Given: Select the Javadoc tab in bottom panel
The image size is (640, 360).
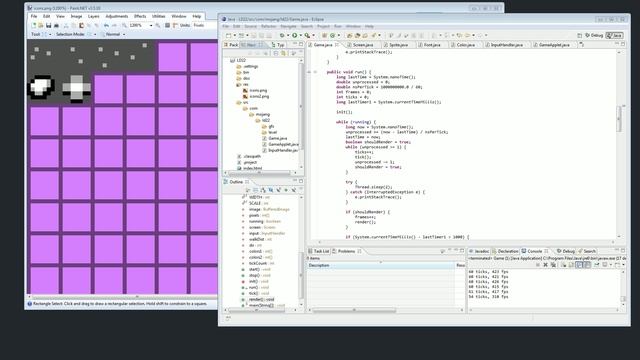Looking at the screenshot, I should [479, 251].
